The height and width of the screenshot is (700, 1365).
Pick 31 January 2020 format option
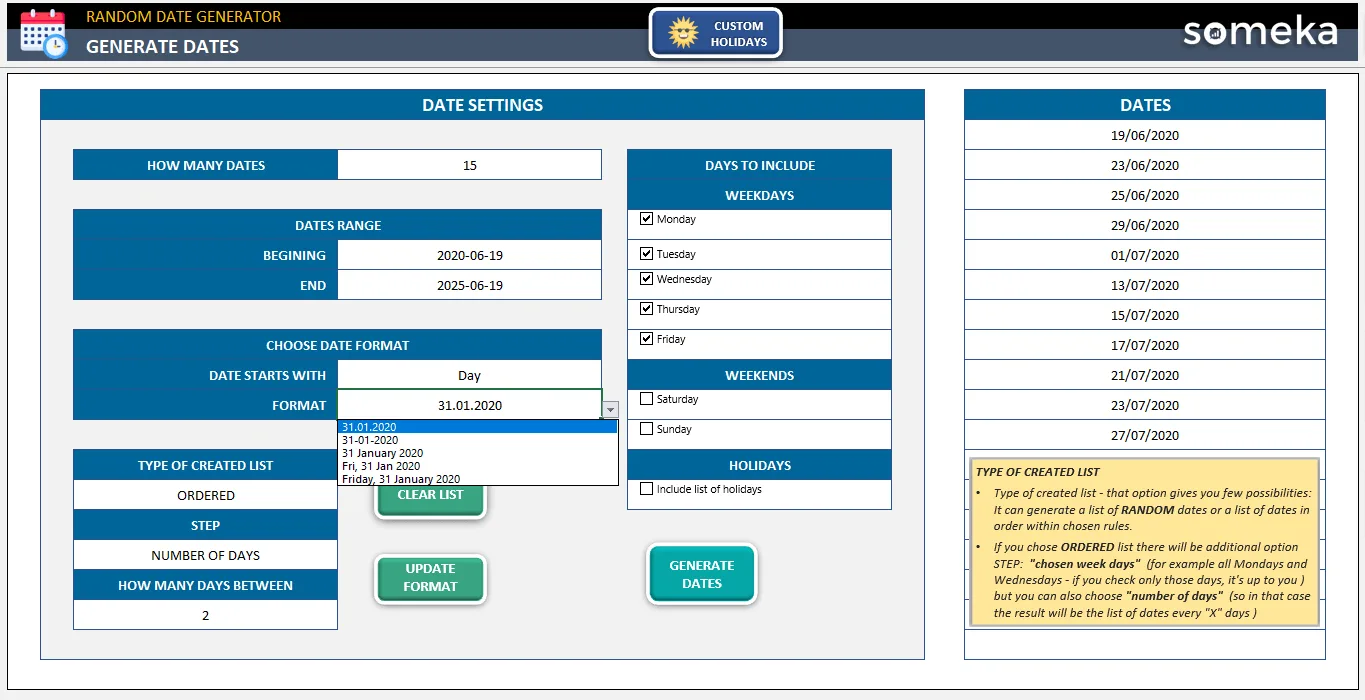(x=478, y=453)
